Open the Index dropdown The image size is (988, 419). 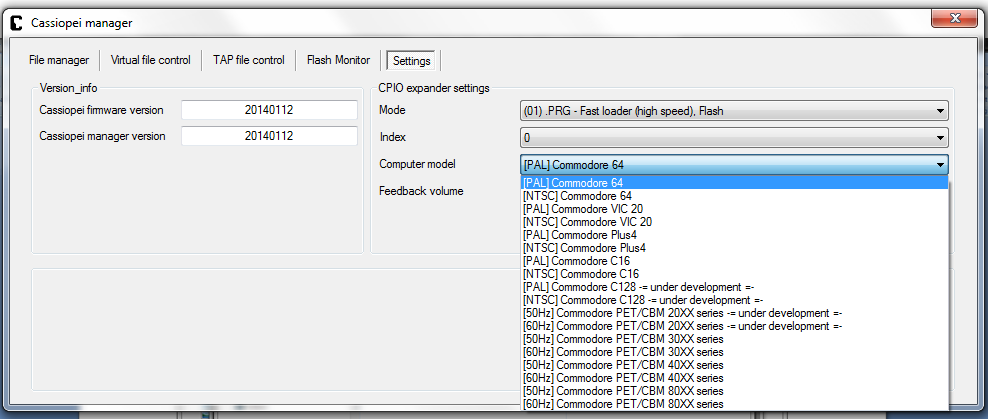click(940, 138)
